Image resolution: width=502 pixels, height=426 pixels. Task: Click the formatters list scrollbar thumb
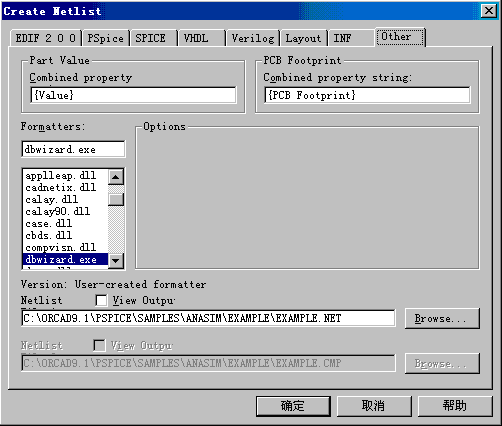pos(116,199)
